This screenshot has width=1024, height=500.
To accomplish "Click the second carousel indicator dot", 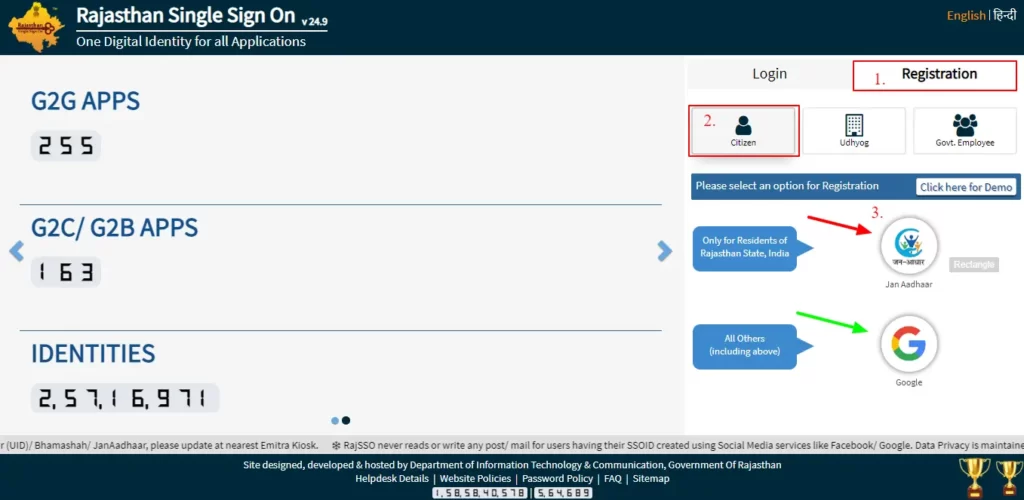I will [346, 421].
